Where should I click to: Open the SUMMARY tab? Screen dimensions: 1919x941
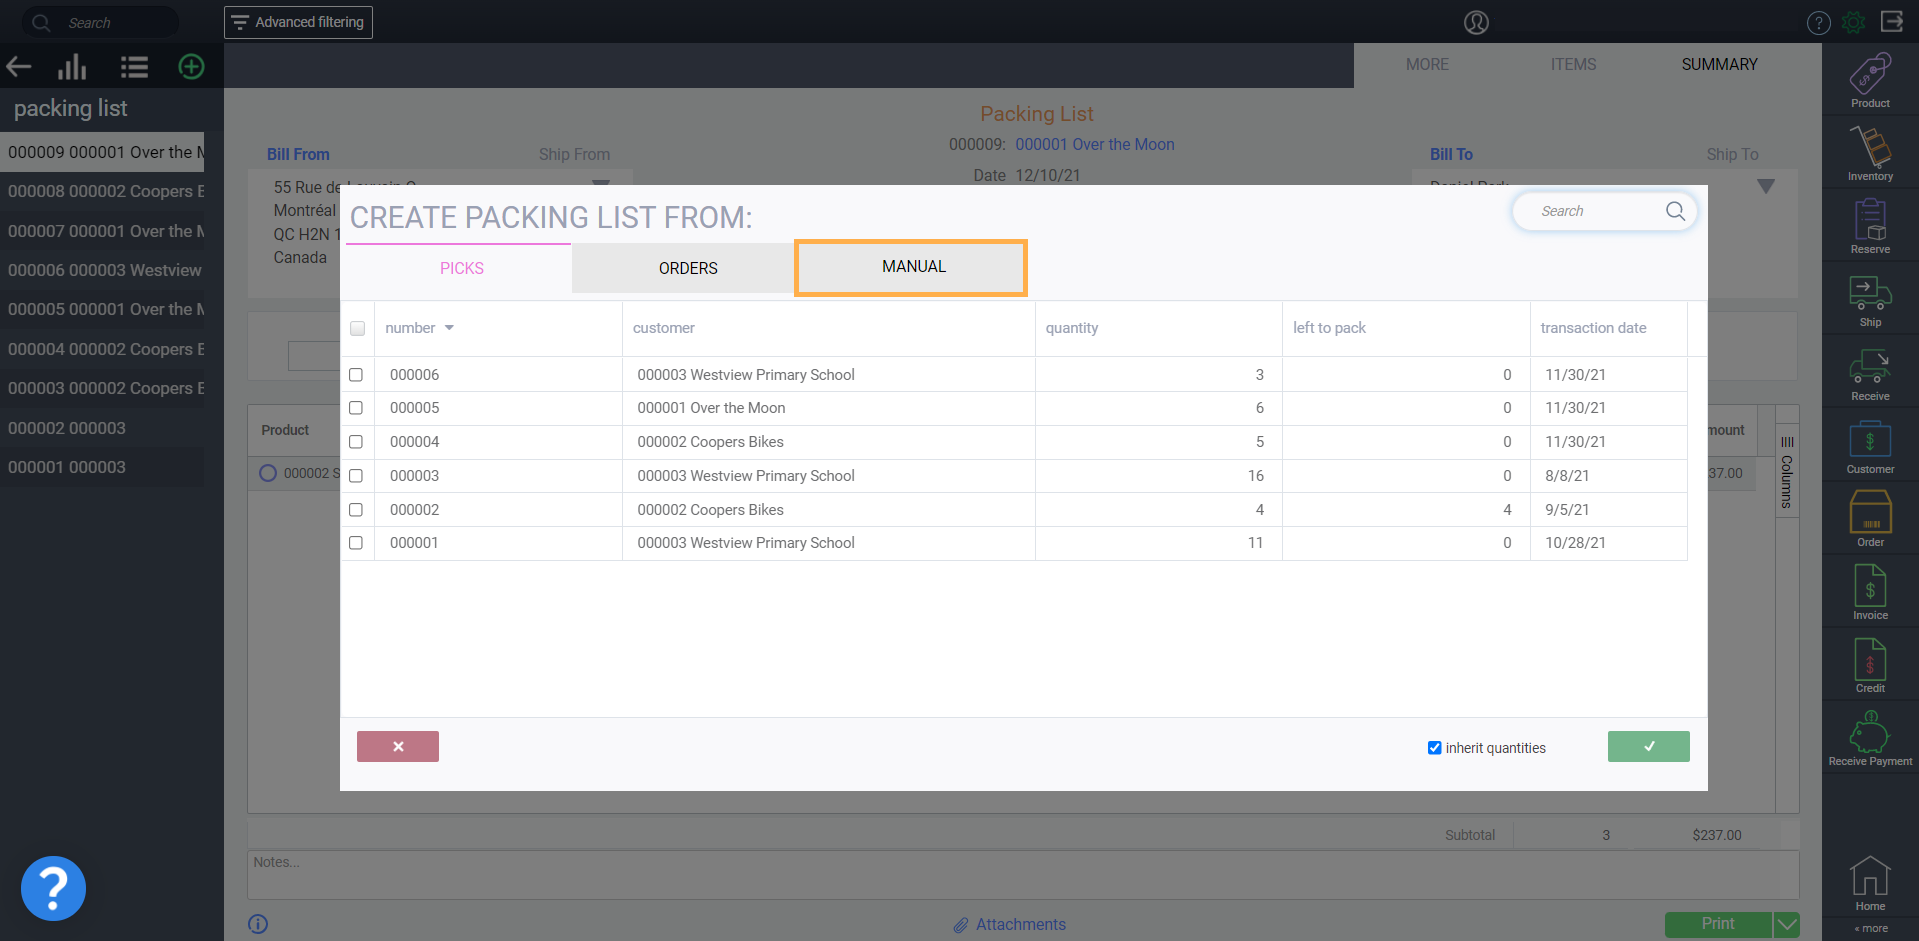coord(1719,64)
